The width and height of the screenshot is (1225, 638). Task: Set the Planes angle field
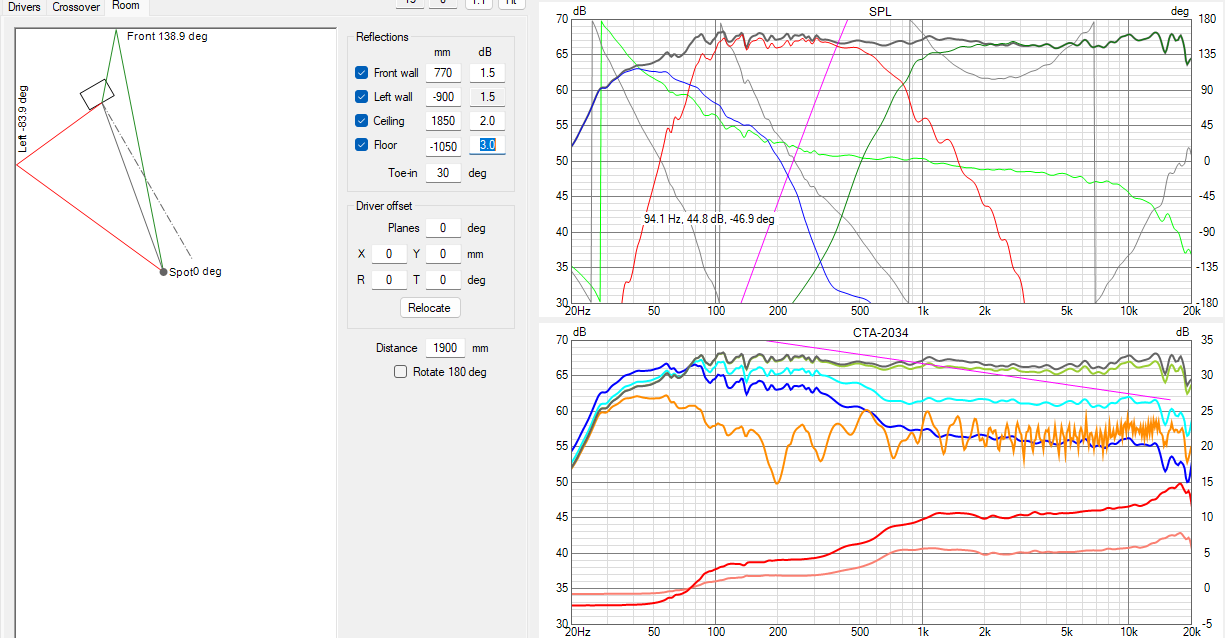443,228
